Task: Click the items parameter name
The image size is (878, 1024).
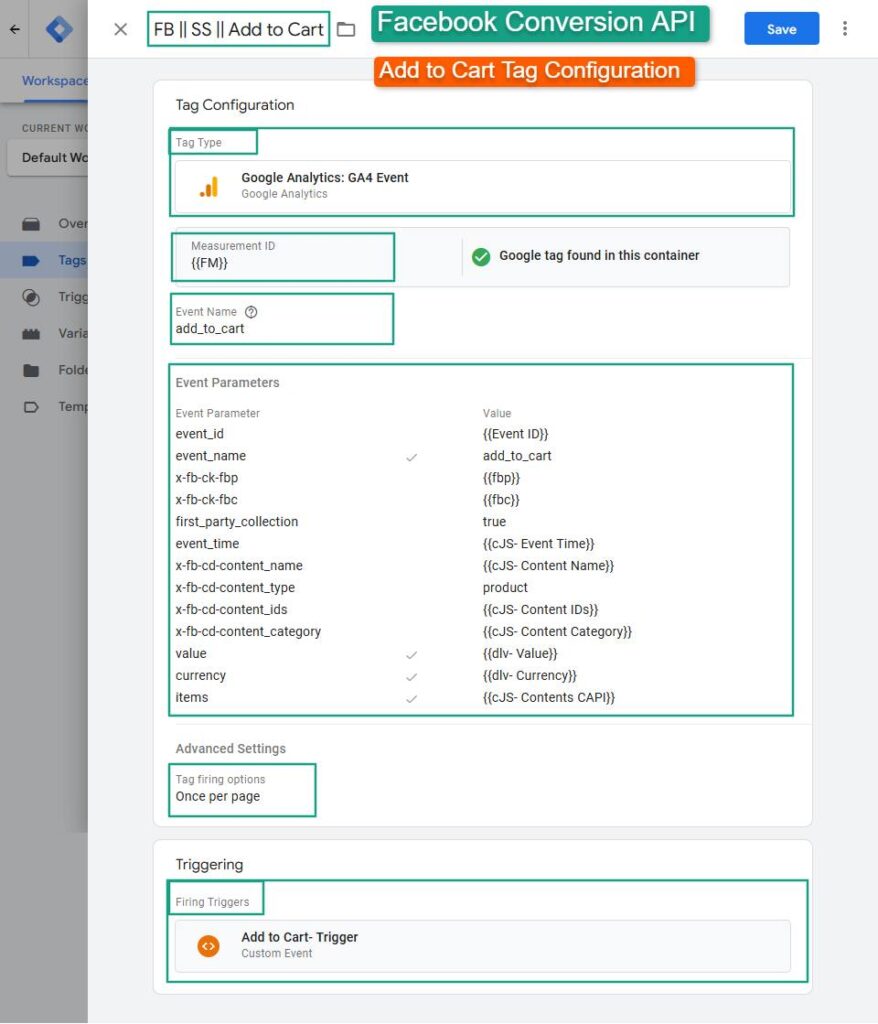Action: click(191, 697)
